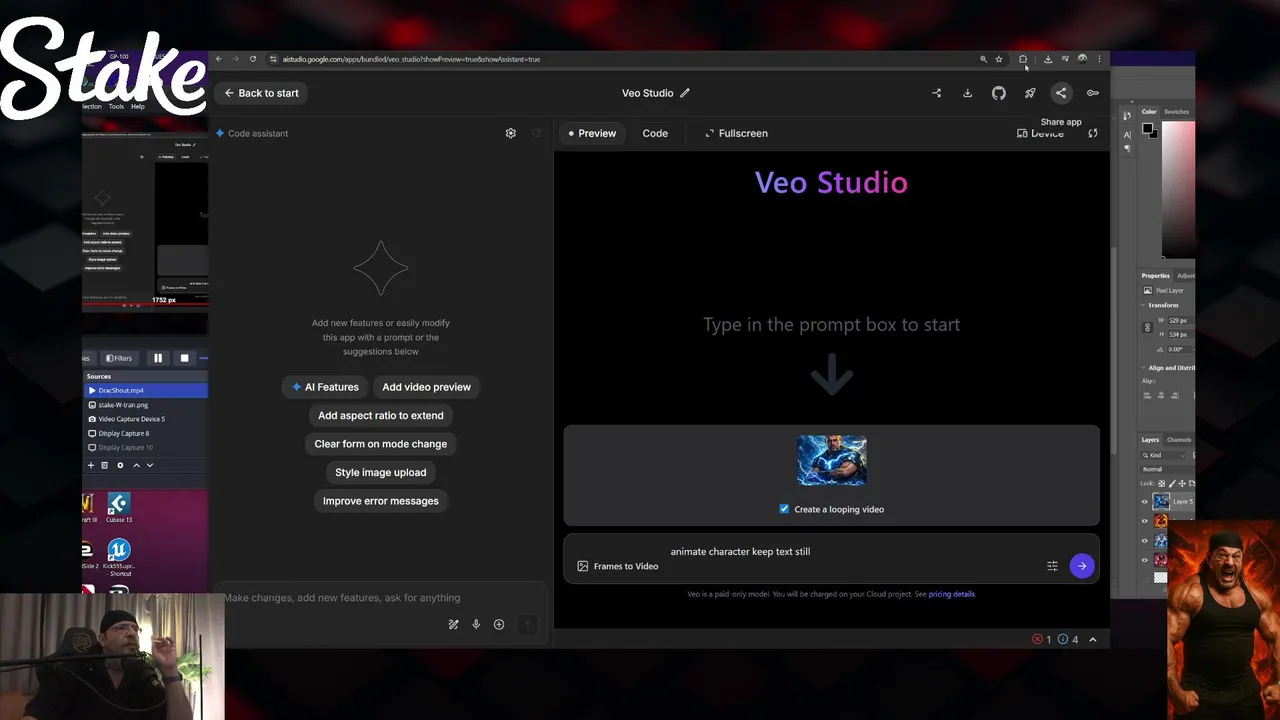Bookmark page with the star icon

pos(998,59)
